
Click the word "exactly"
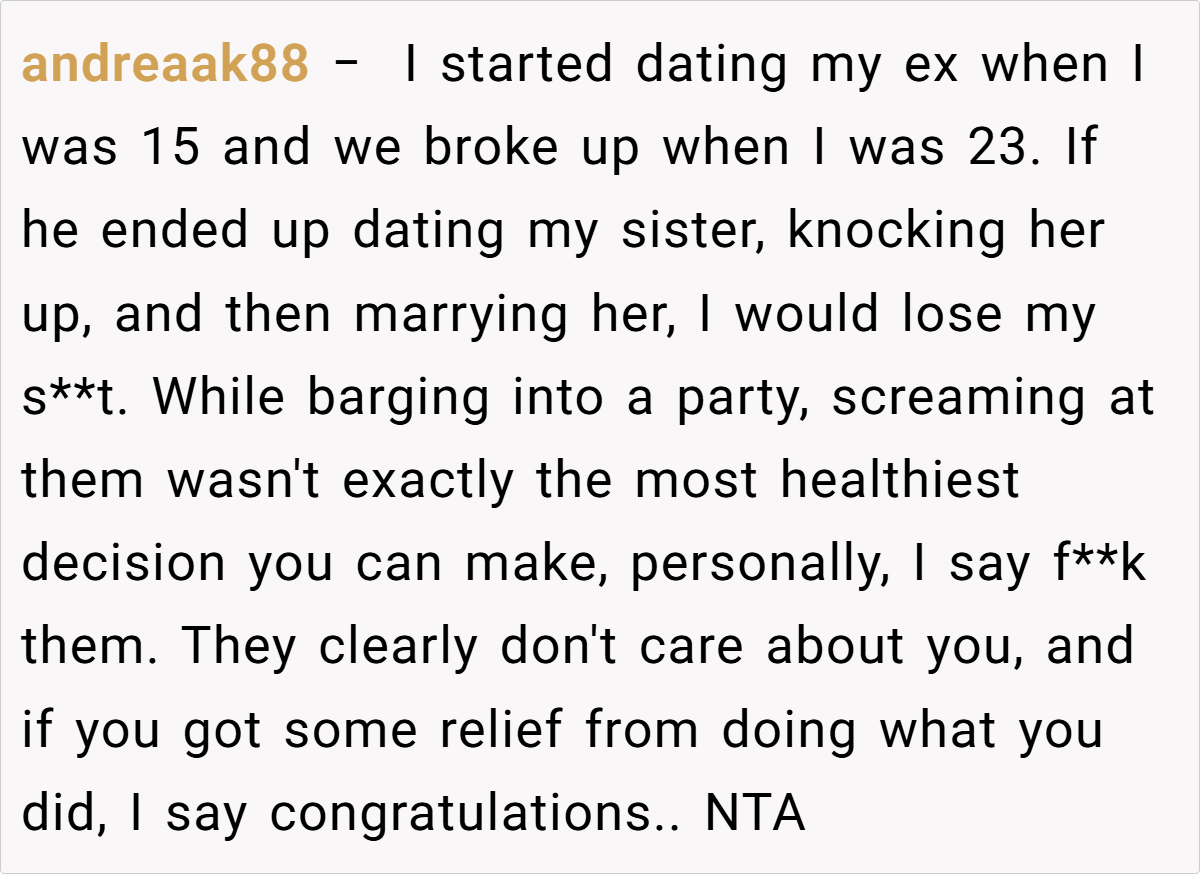pyautogui.click(x=428, y=481)
